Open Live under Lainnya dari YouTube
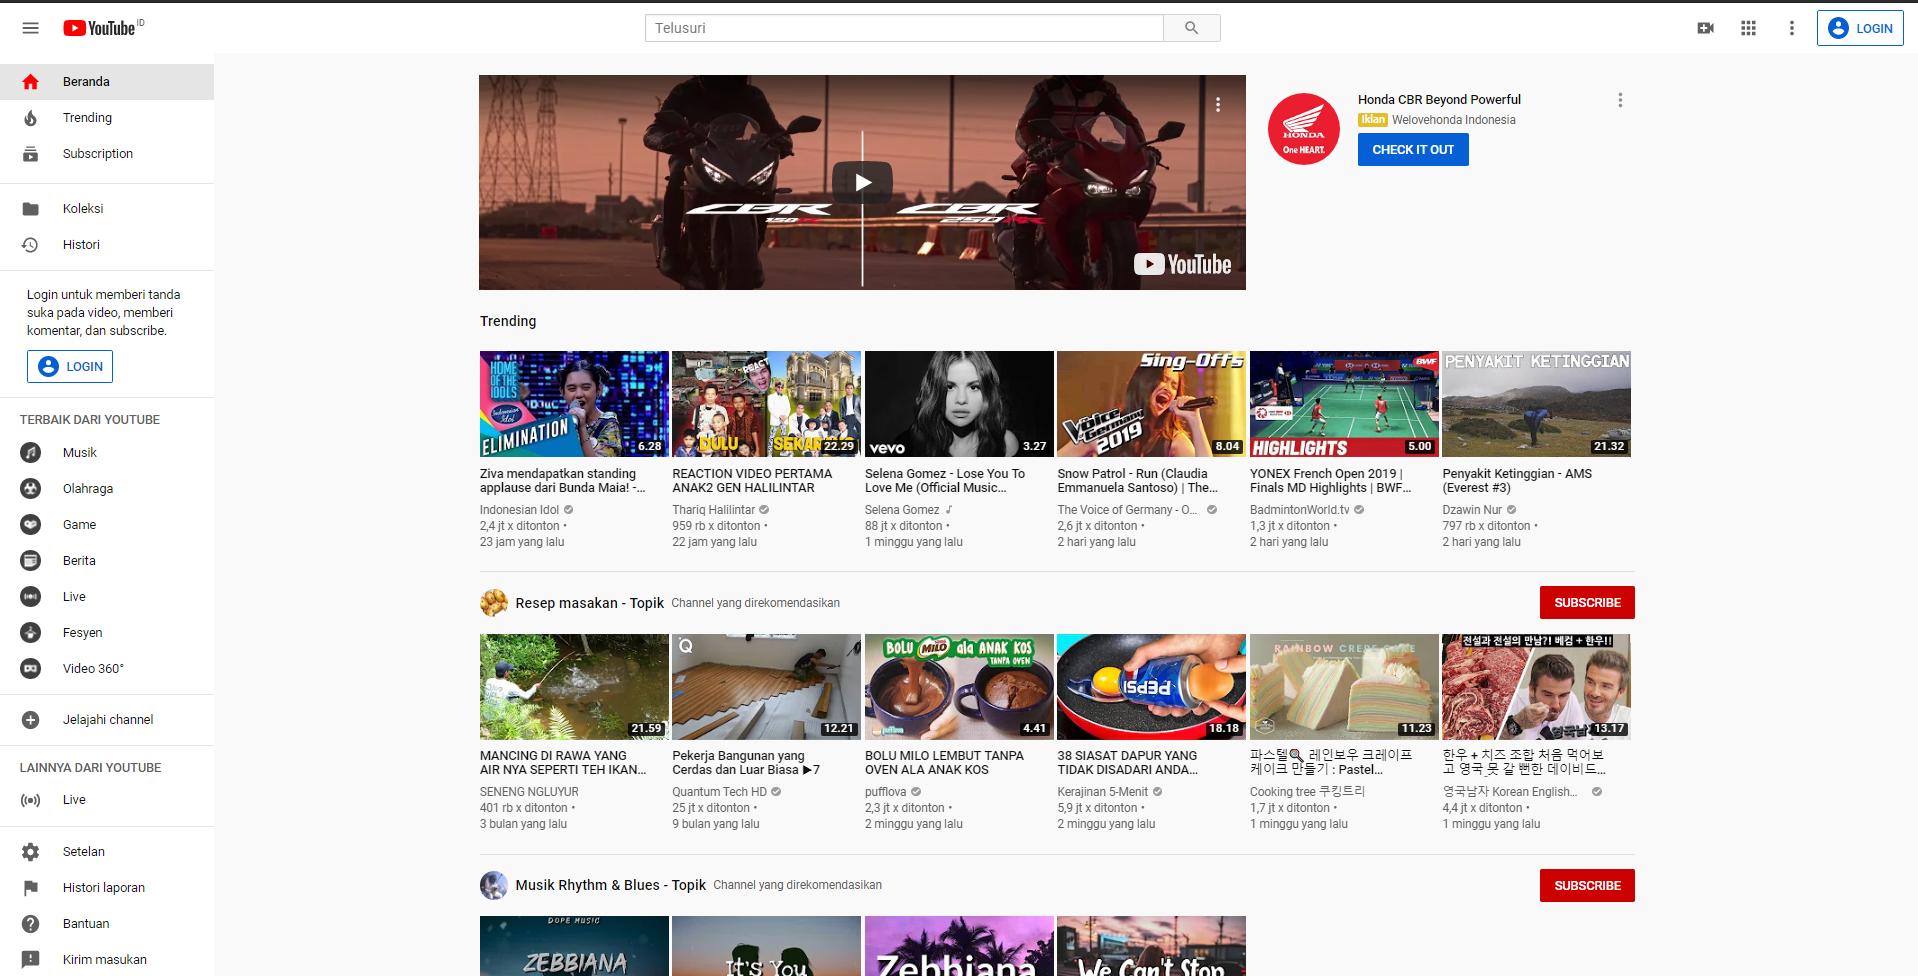1918x976 pixels. pyautogui.click(x=107, y=800)
